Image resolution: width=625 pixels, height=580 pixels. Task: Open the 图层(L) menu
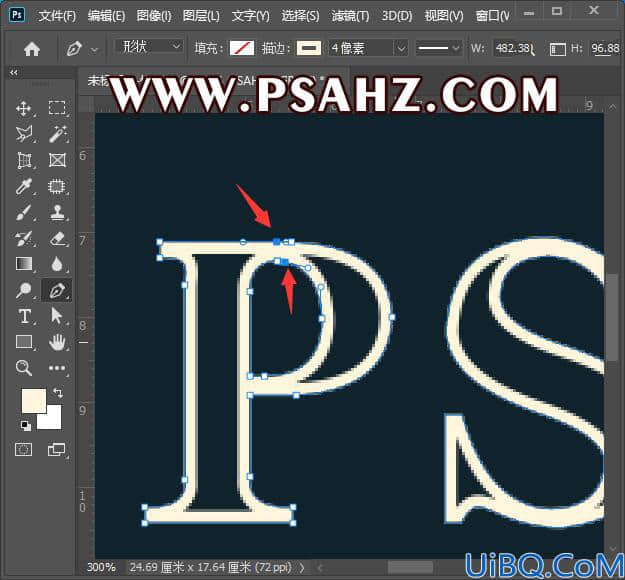point(201,16)
